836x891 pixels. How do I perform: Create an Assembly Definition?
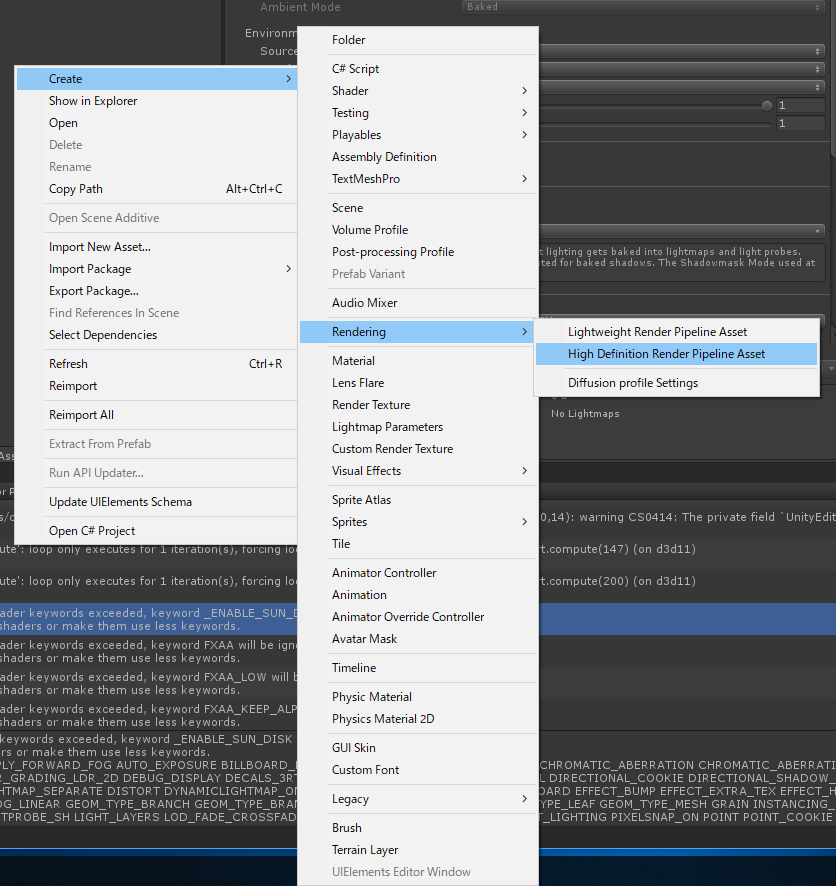418,157
